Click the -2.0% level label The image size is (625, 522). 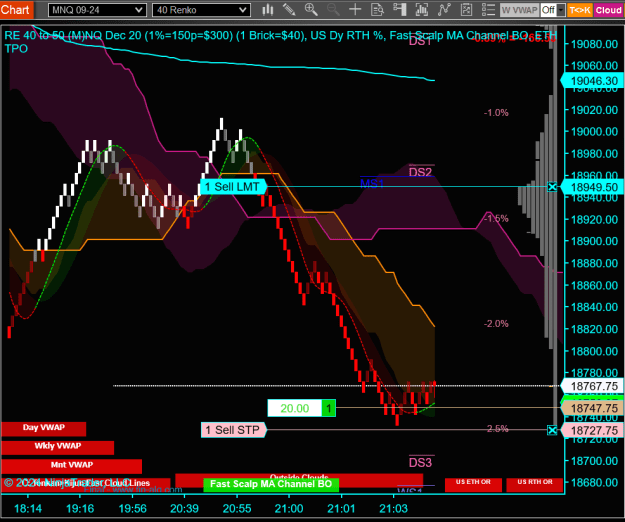point(496,324)
